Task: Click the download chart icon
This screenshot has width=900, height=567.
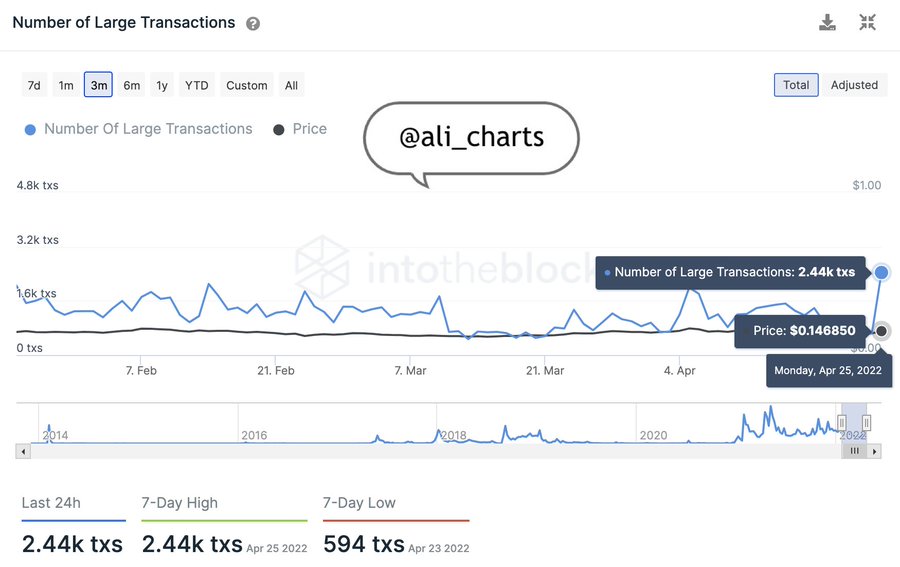Action: click(827, 22)
